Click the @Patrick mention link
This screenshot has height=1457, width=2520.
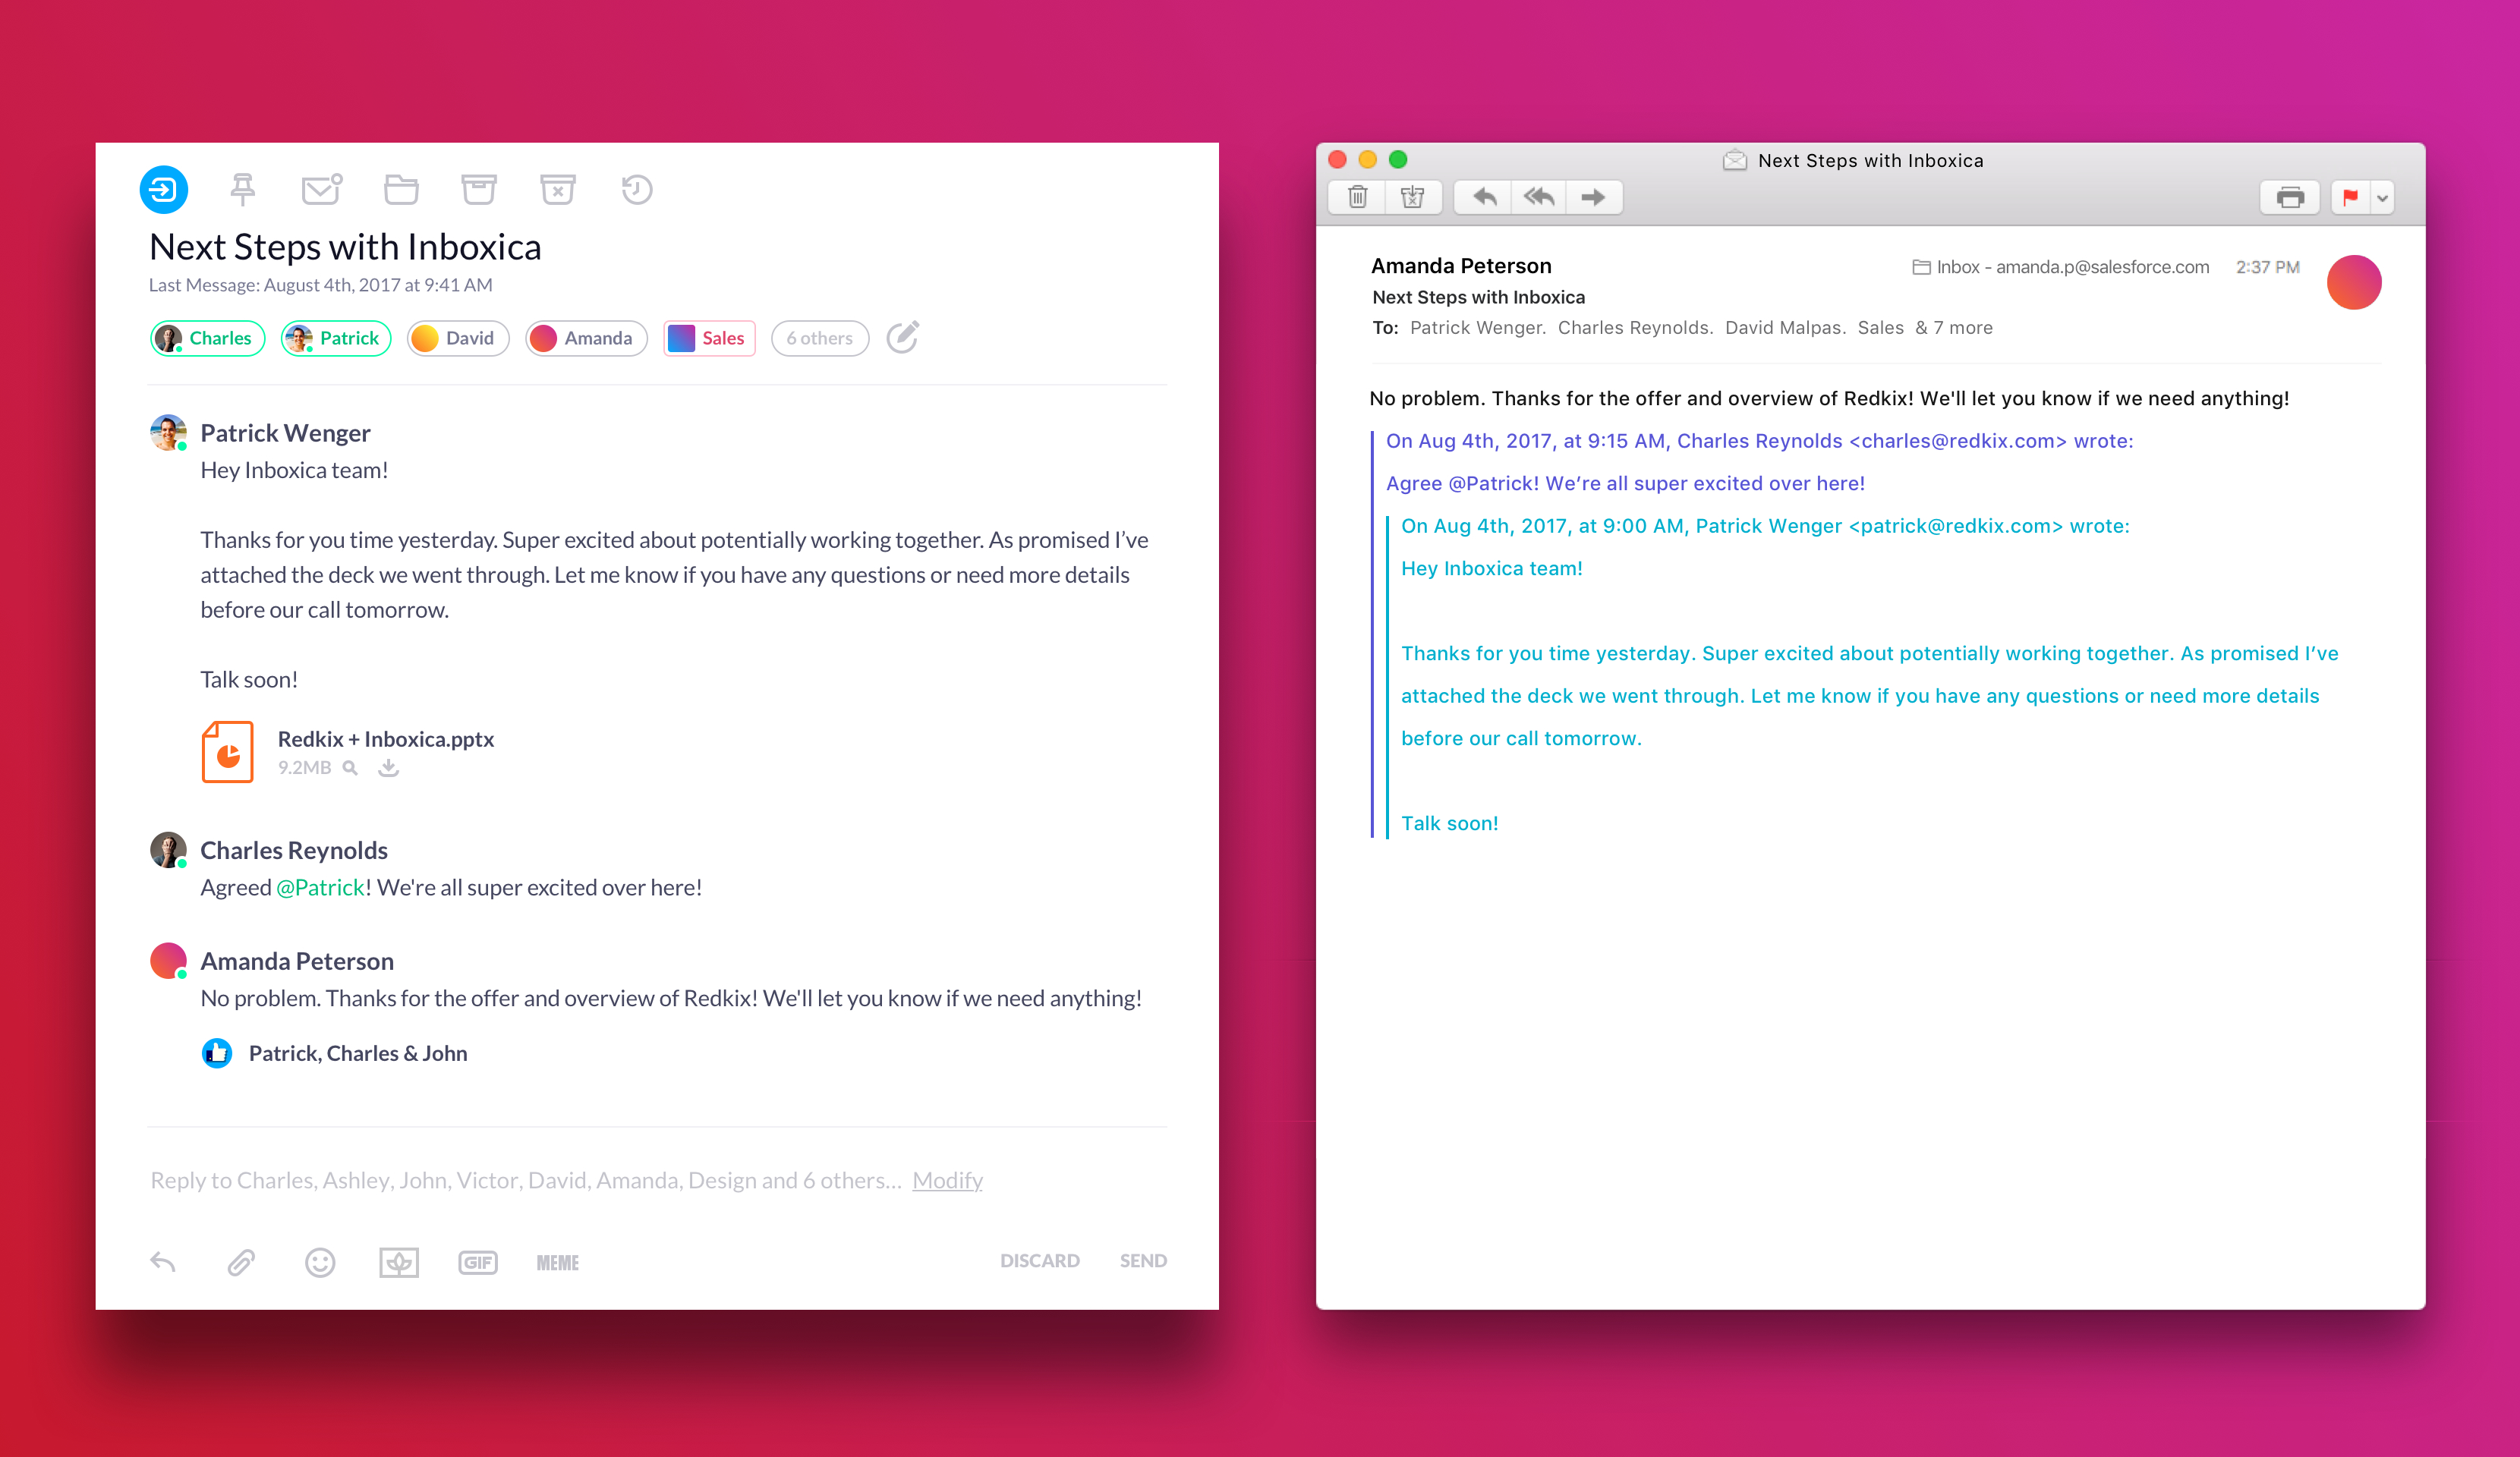tap(320, 888)
